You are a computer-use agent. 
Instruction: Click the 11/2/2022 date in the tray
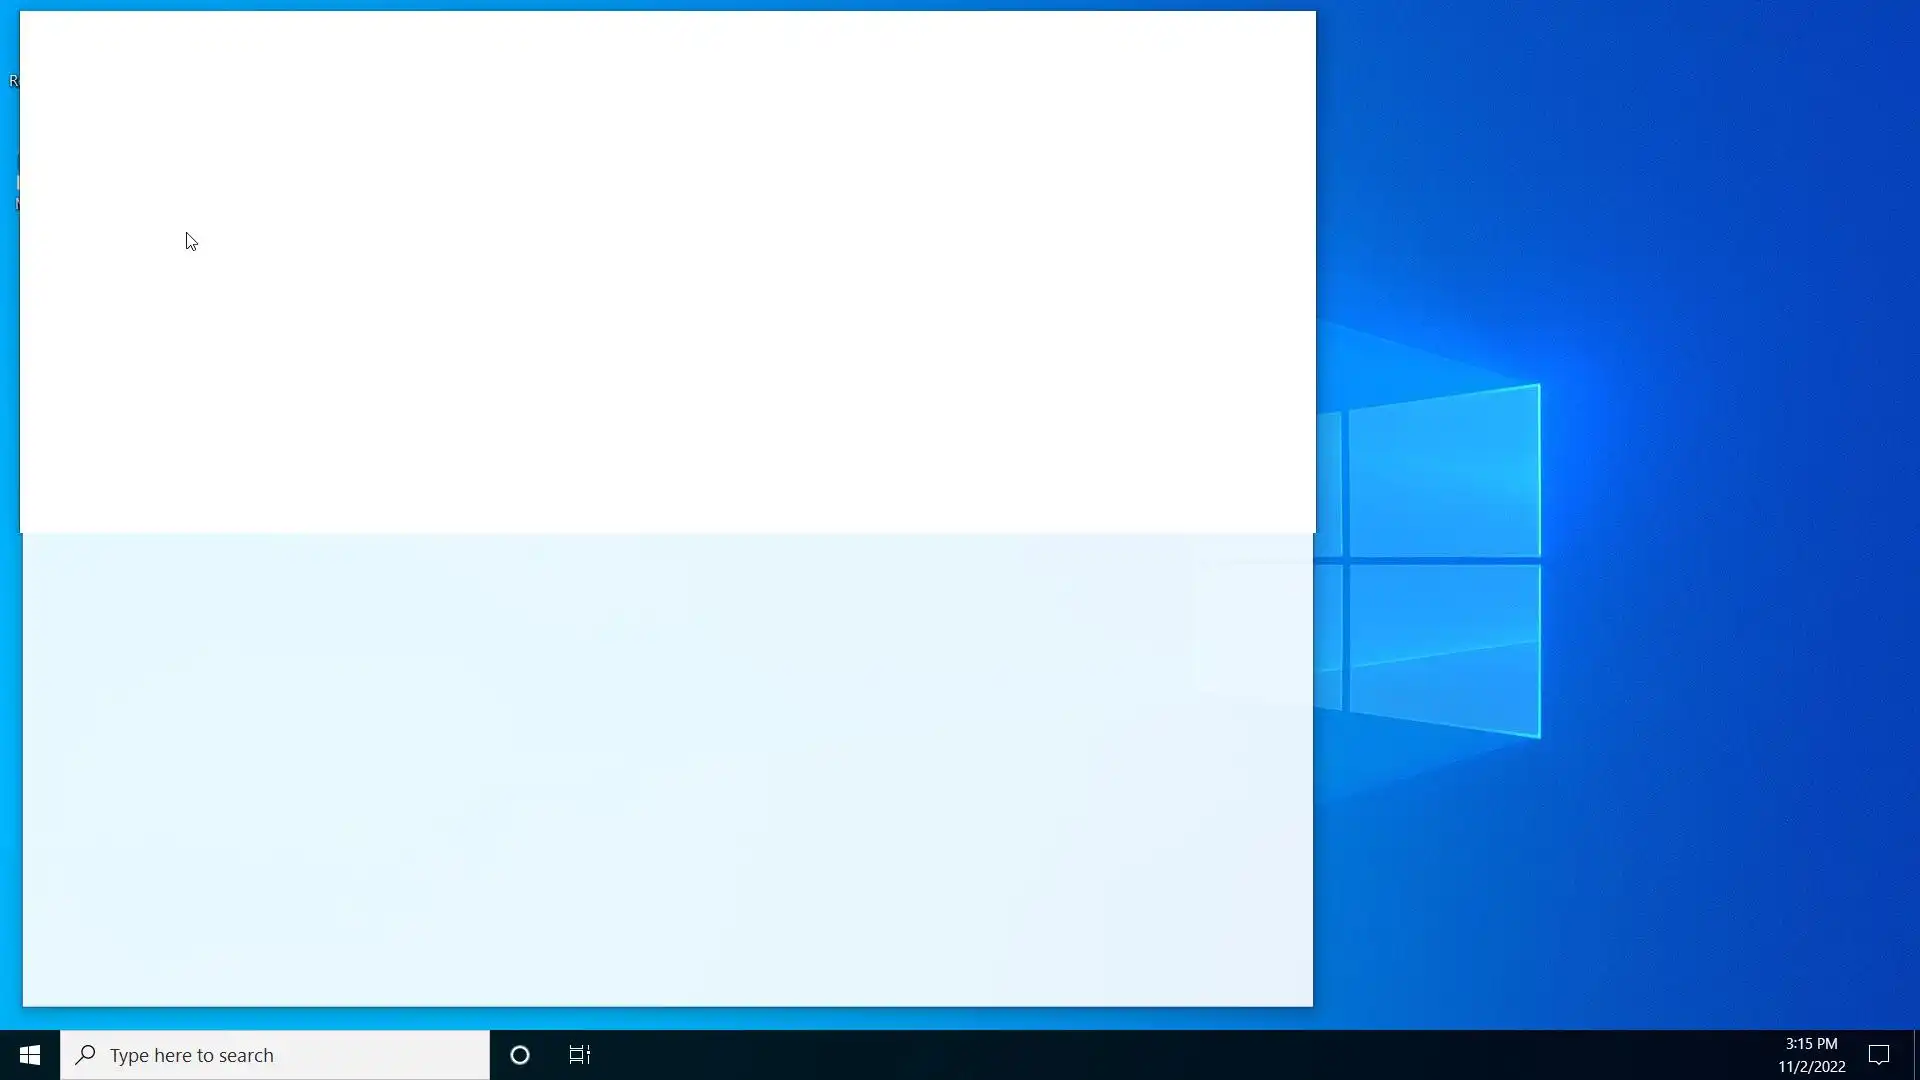click(x=1811, y=1067)
